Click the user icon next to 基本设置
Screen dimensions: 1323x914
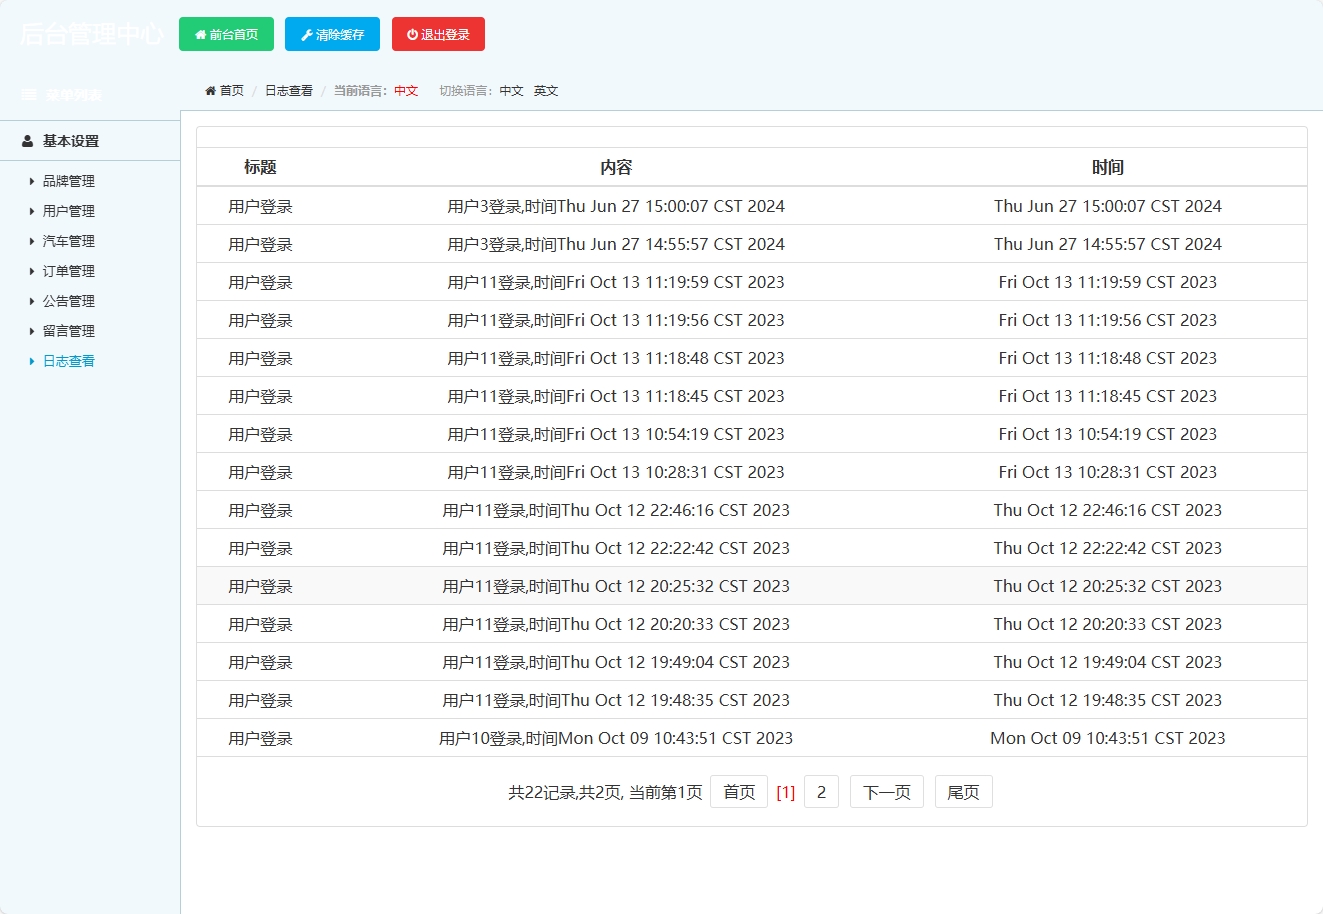click(x=27, y=140)
